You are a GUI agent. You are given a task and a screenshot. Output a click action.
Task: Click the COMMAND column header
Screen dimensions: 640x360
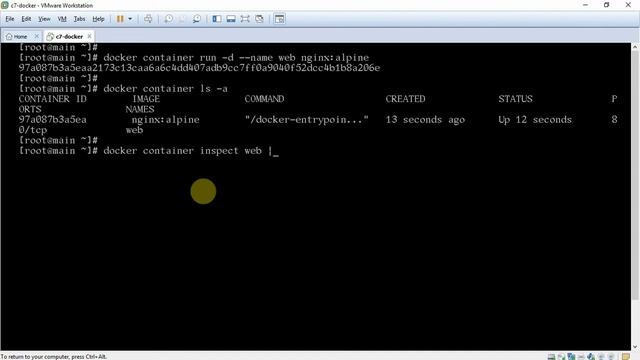click(264, 99)
